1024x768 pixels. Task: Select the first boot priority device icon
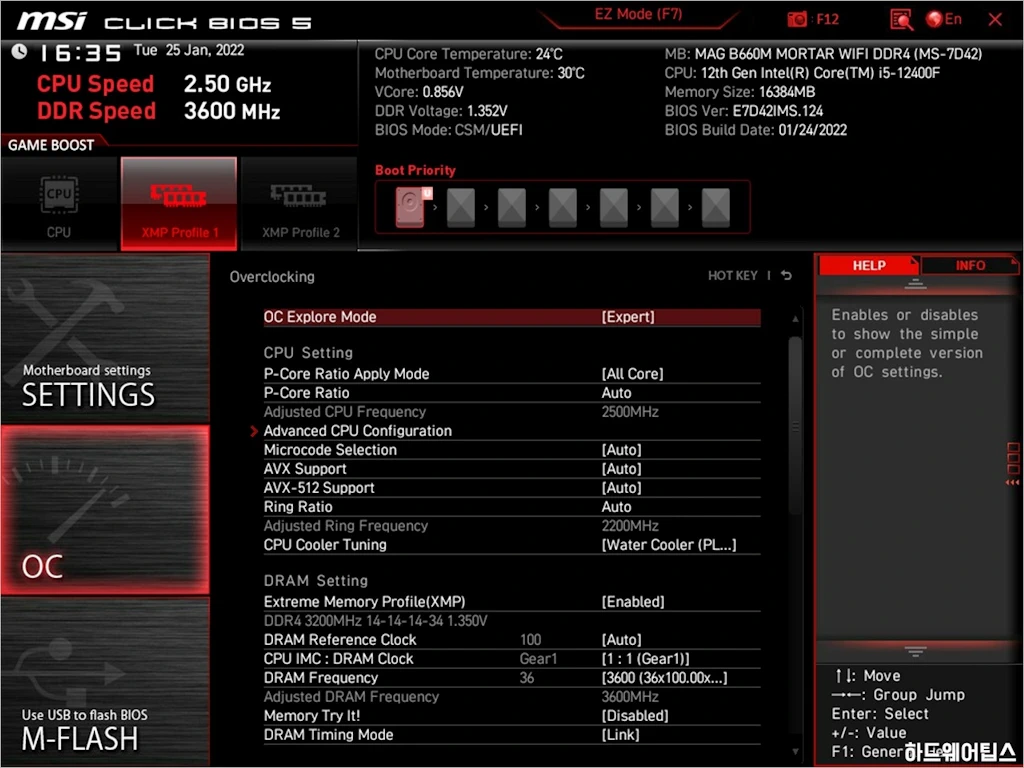point(411,208)
